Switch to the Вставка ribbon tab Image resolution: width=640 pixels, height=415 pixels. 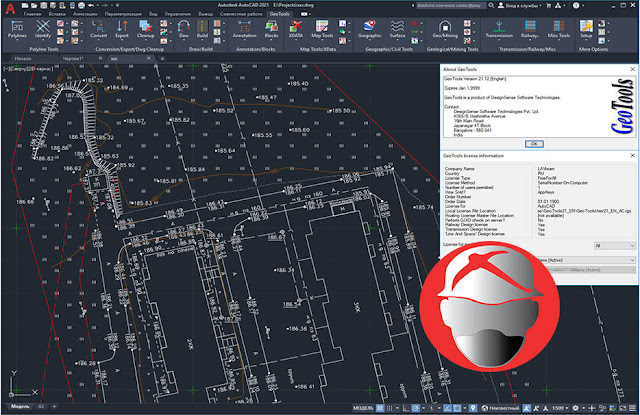coord(57,14)
